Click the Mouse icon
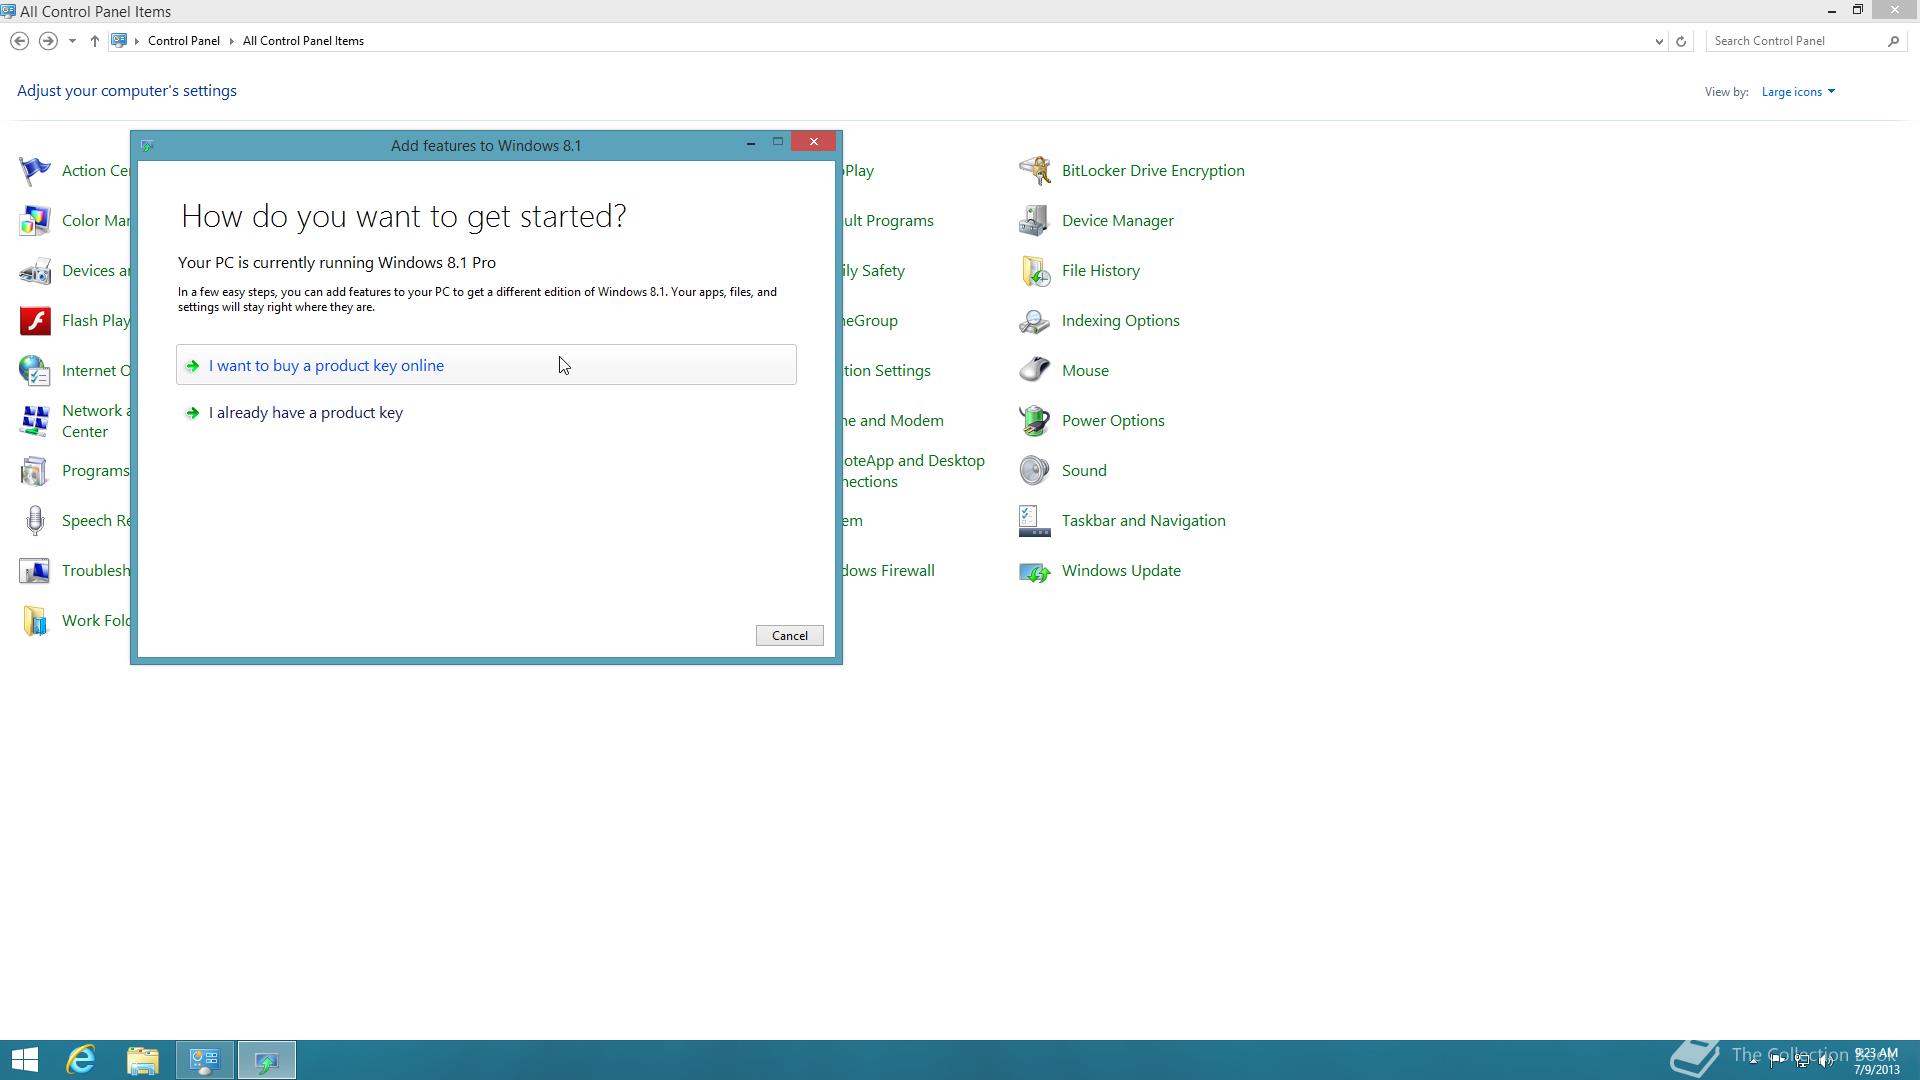The image size is (1920, 1080). click(1035, 371)
